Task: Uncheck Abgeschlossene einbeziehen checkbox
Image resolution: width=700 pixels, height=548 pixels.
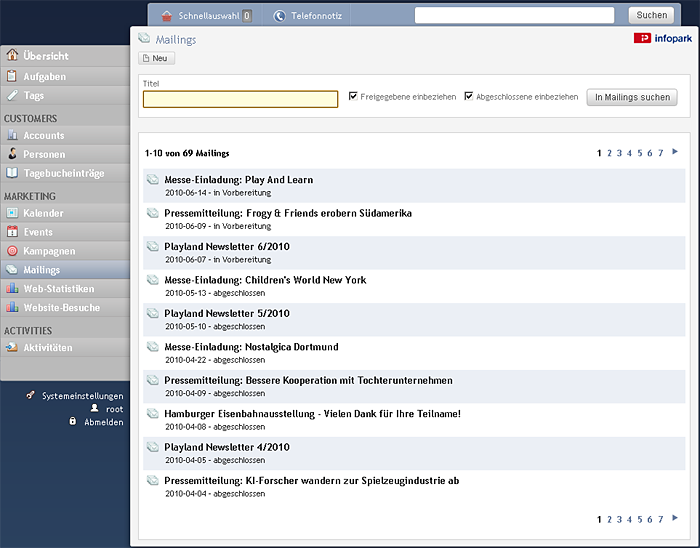Action: point(469,96)
